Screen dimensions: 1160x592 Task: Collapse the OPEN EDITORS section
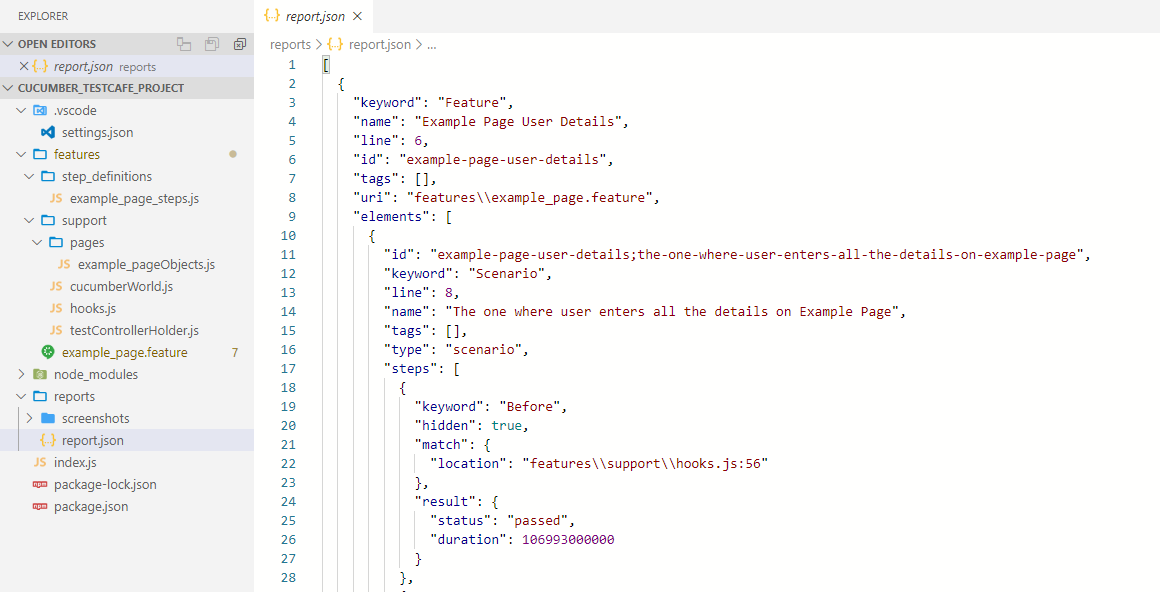click(x=8, y=44)
